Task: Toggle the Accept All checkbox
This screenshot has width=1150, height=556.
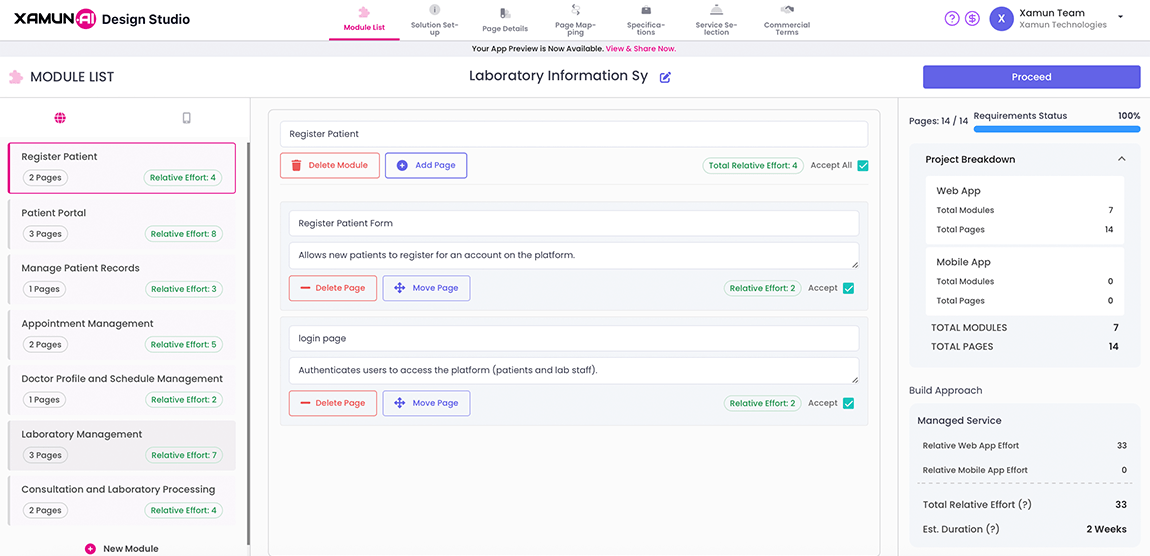Action: click(x=863, y=166)
